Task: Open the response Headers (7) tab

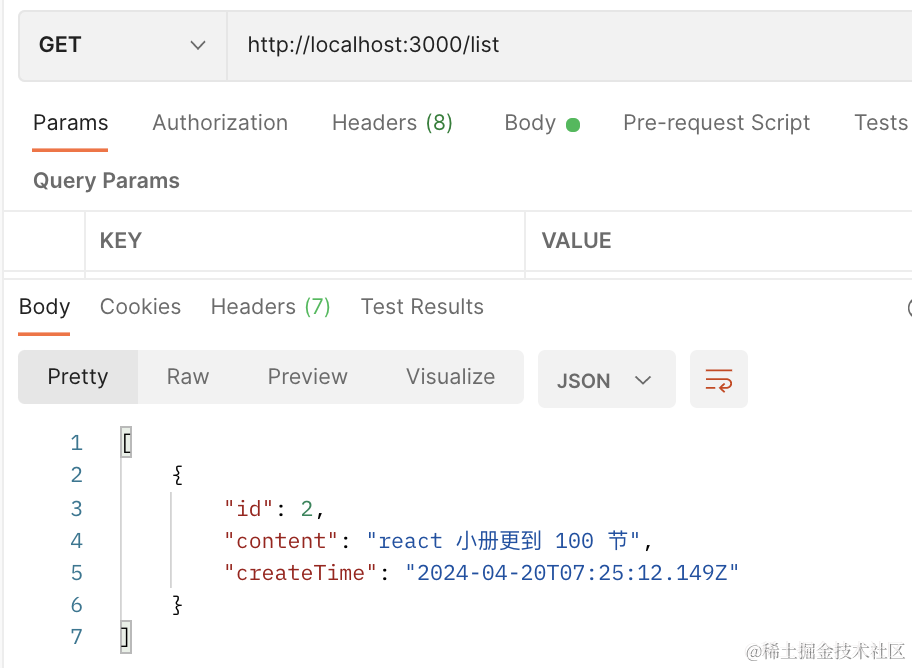Action: tap(270, 307)
